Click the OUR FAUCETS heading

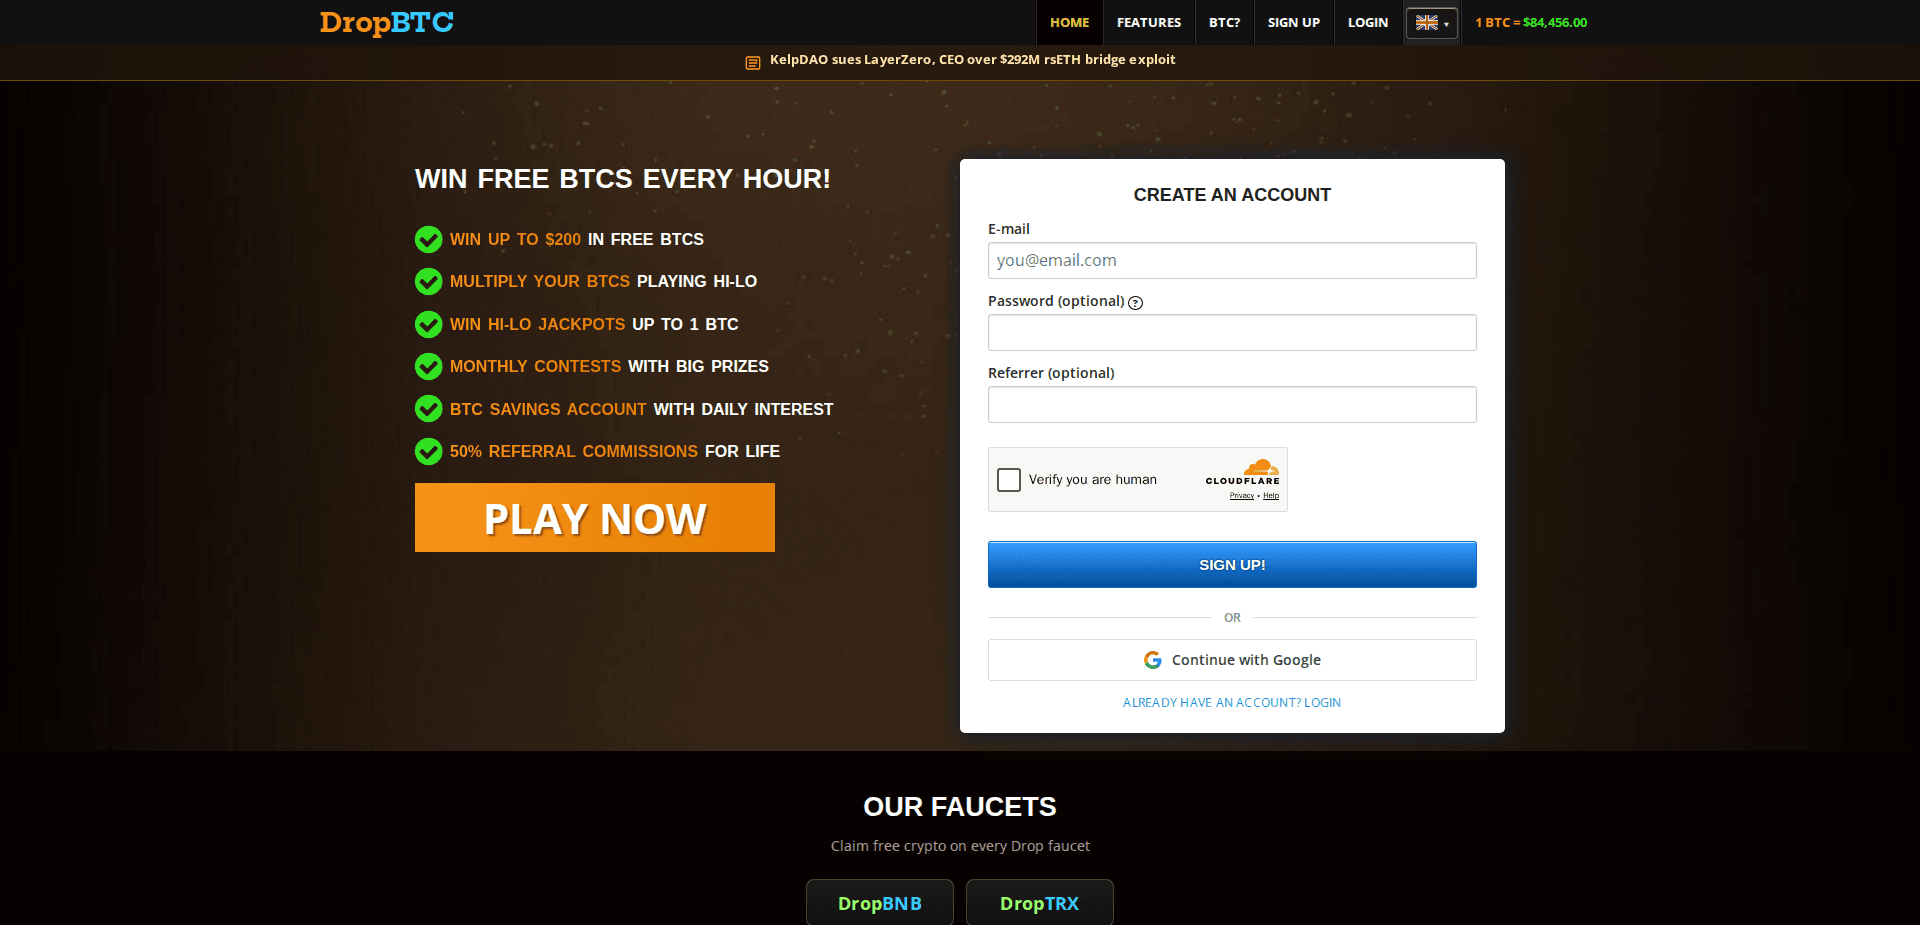pyautogui.click(x=960, y=807)
